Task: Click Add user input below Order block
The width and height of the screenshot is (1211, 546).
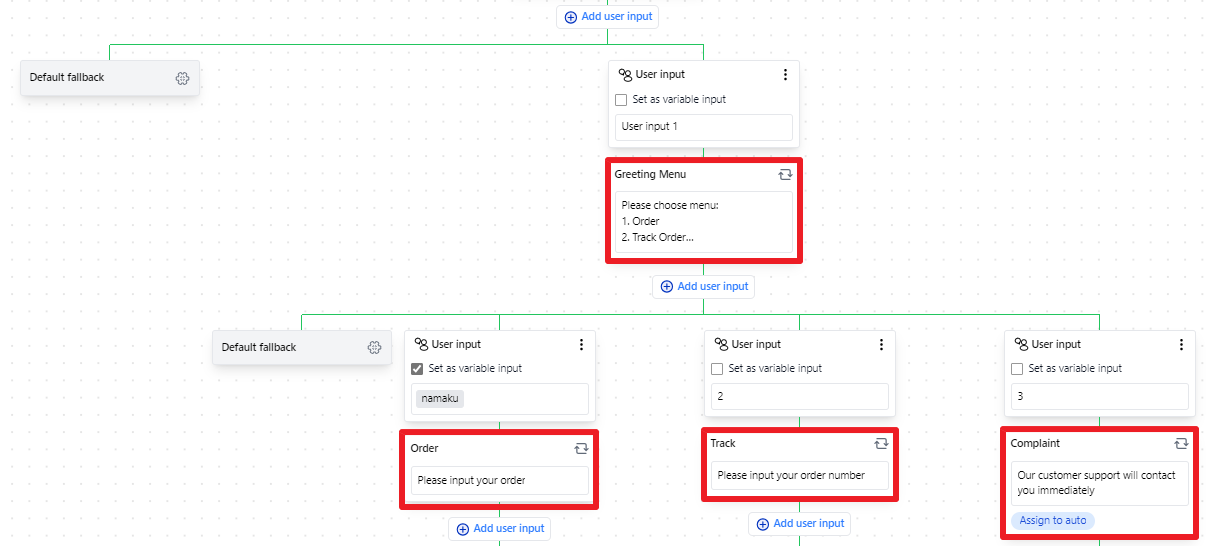Action: 499,529
